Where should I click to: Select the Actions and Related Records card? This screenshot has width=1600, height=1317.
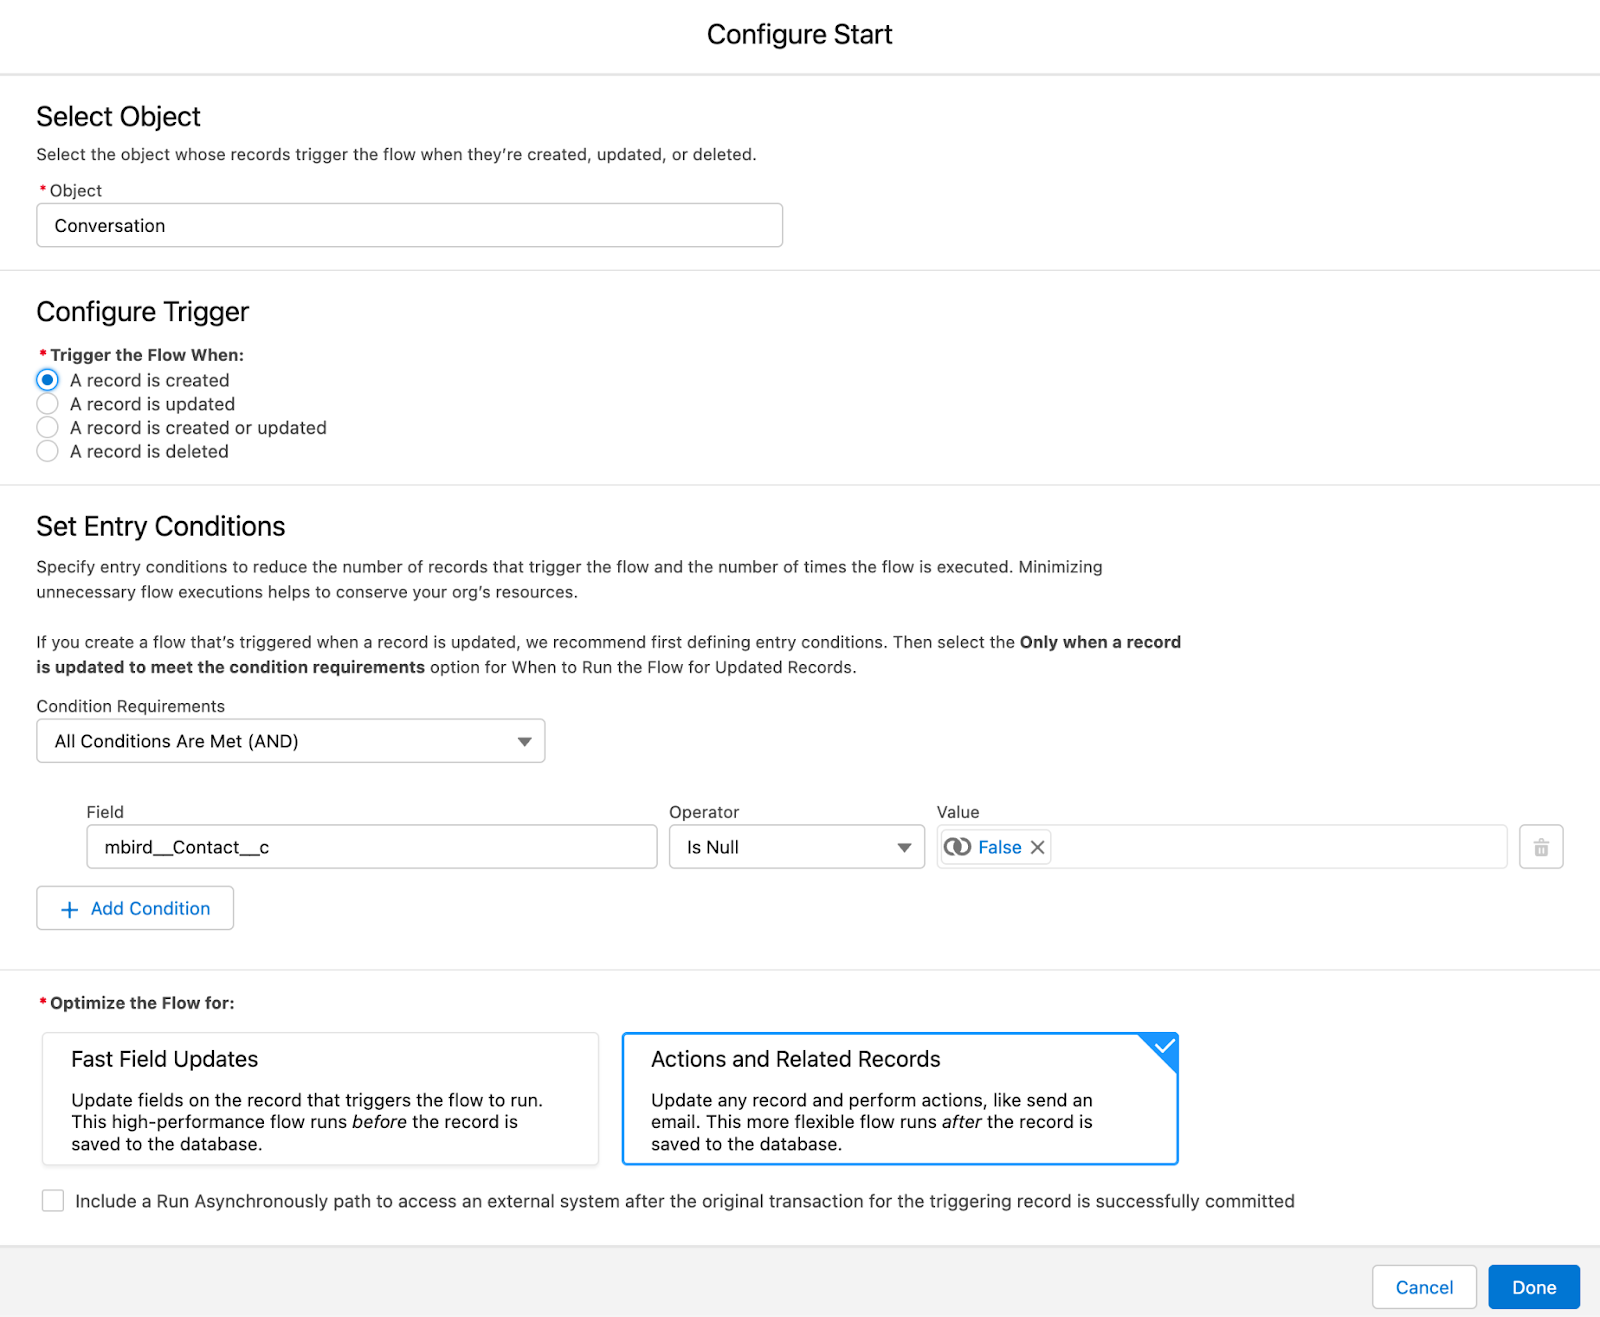899,1099
